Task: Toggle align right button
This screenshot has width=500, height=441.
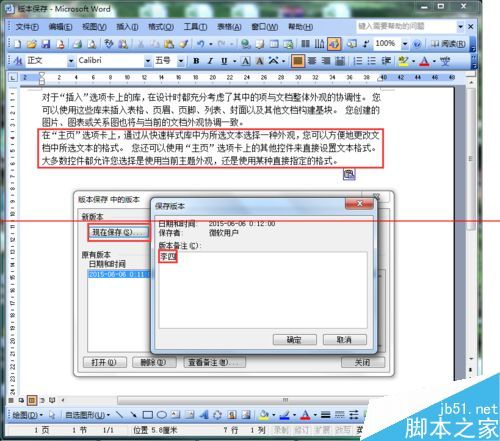Action: coord(326,61)
